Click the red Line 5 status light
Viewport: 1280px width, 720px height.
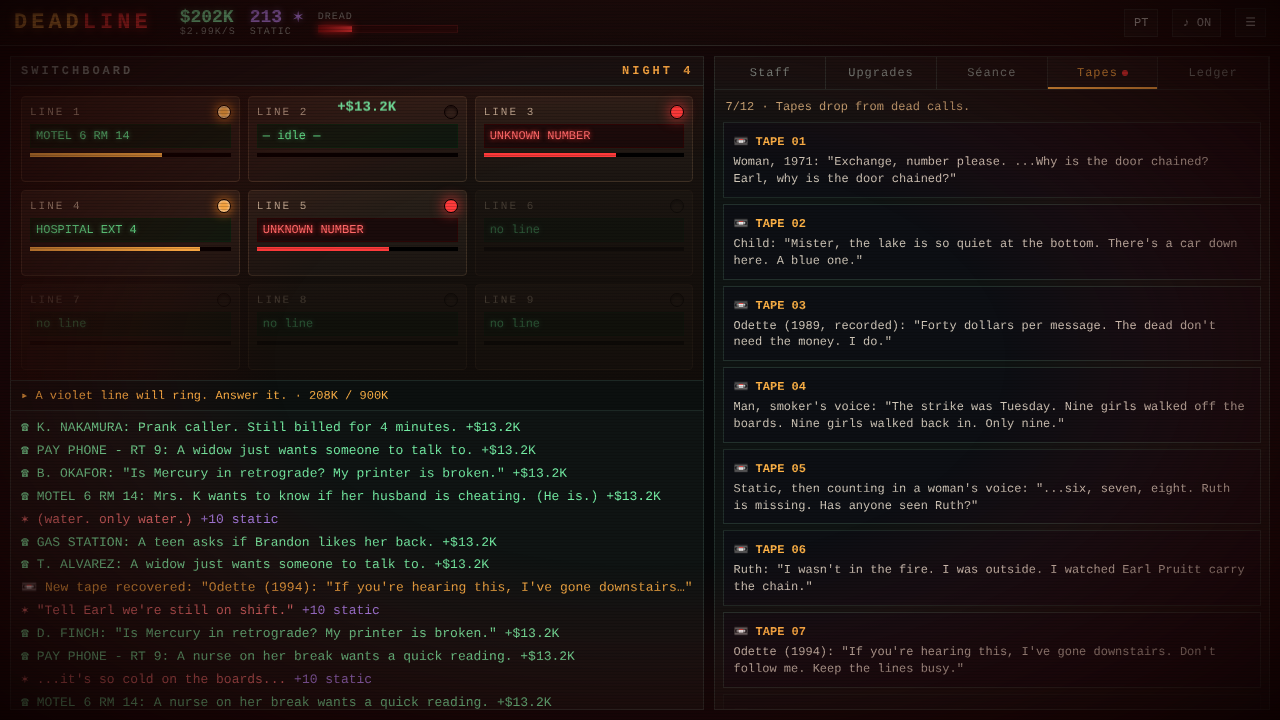point(451,206)
